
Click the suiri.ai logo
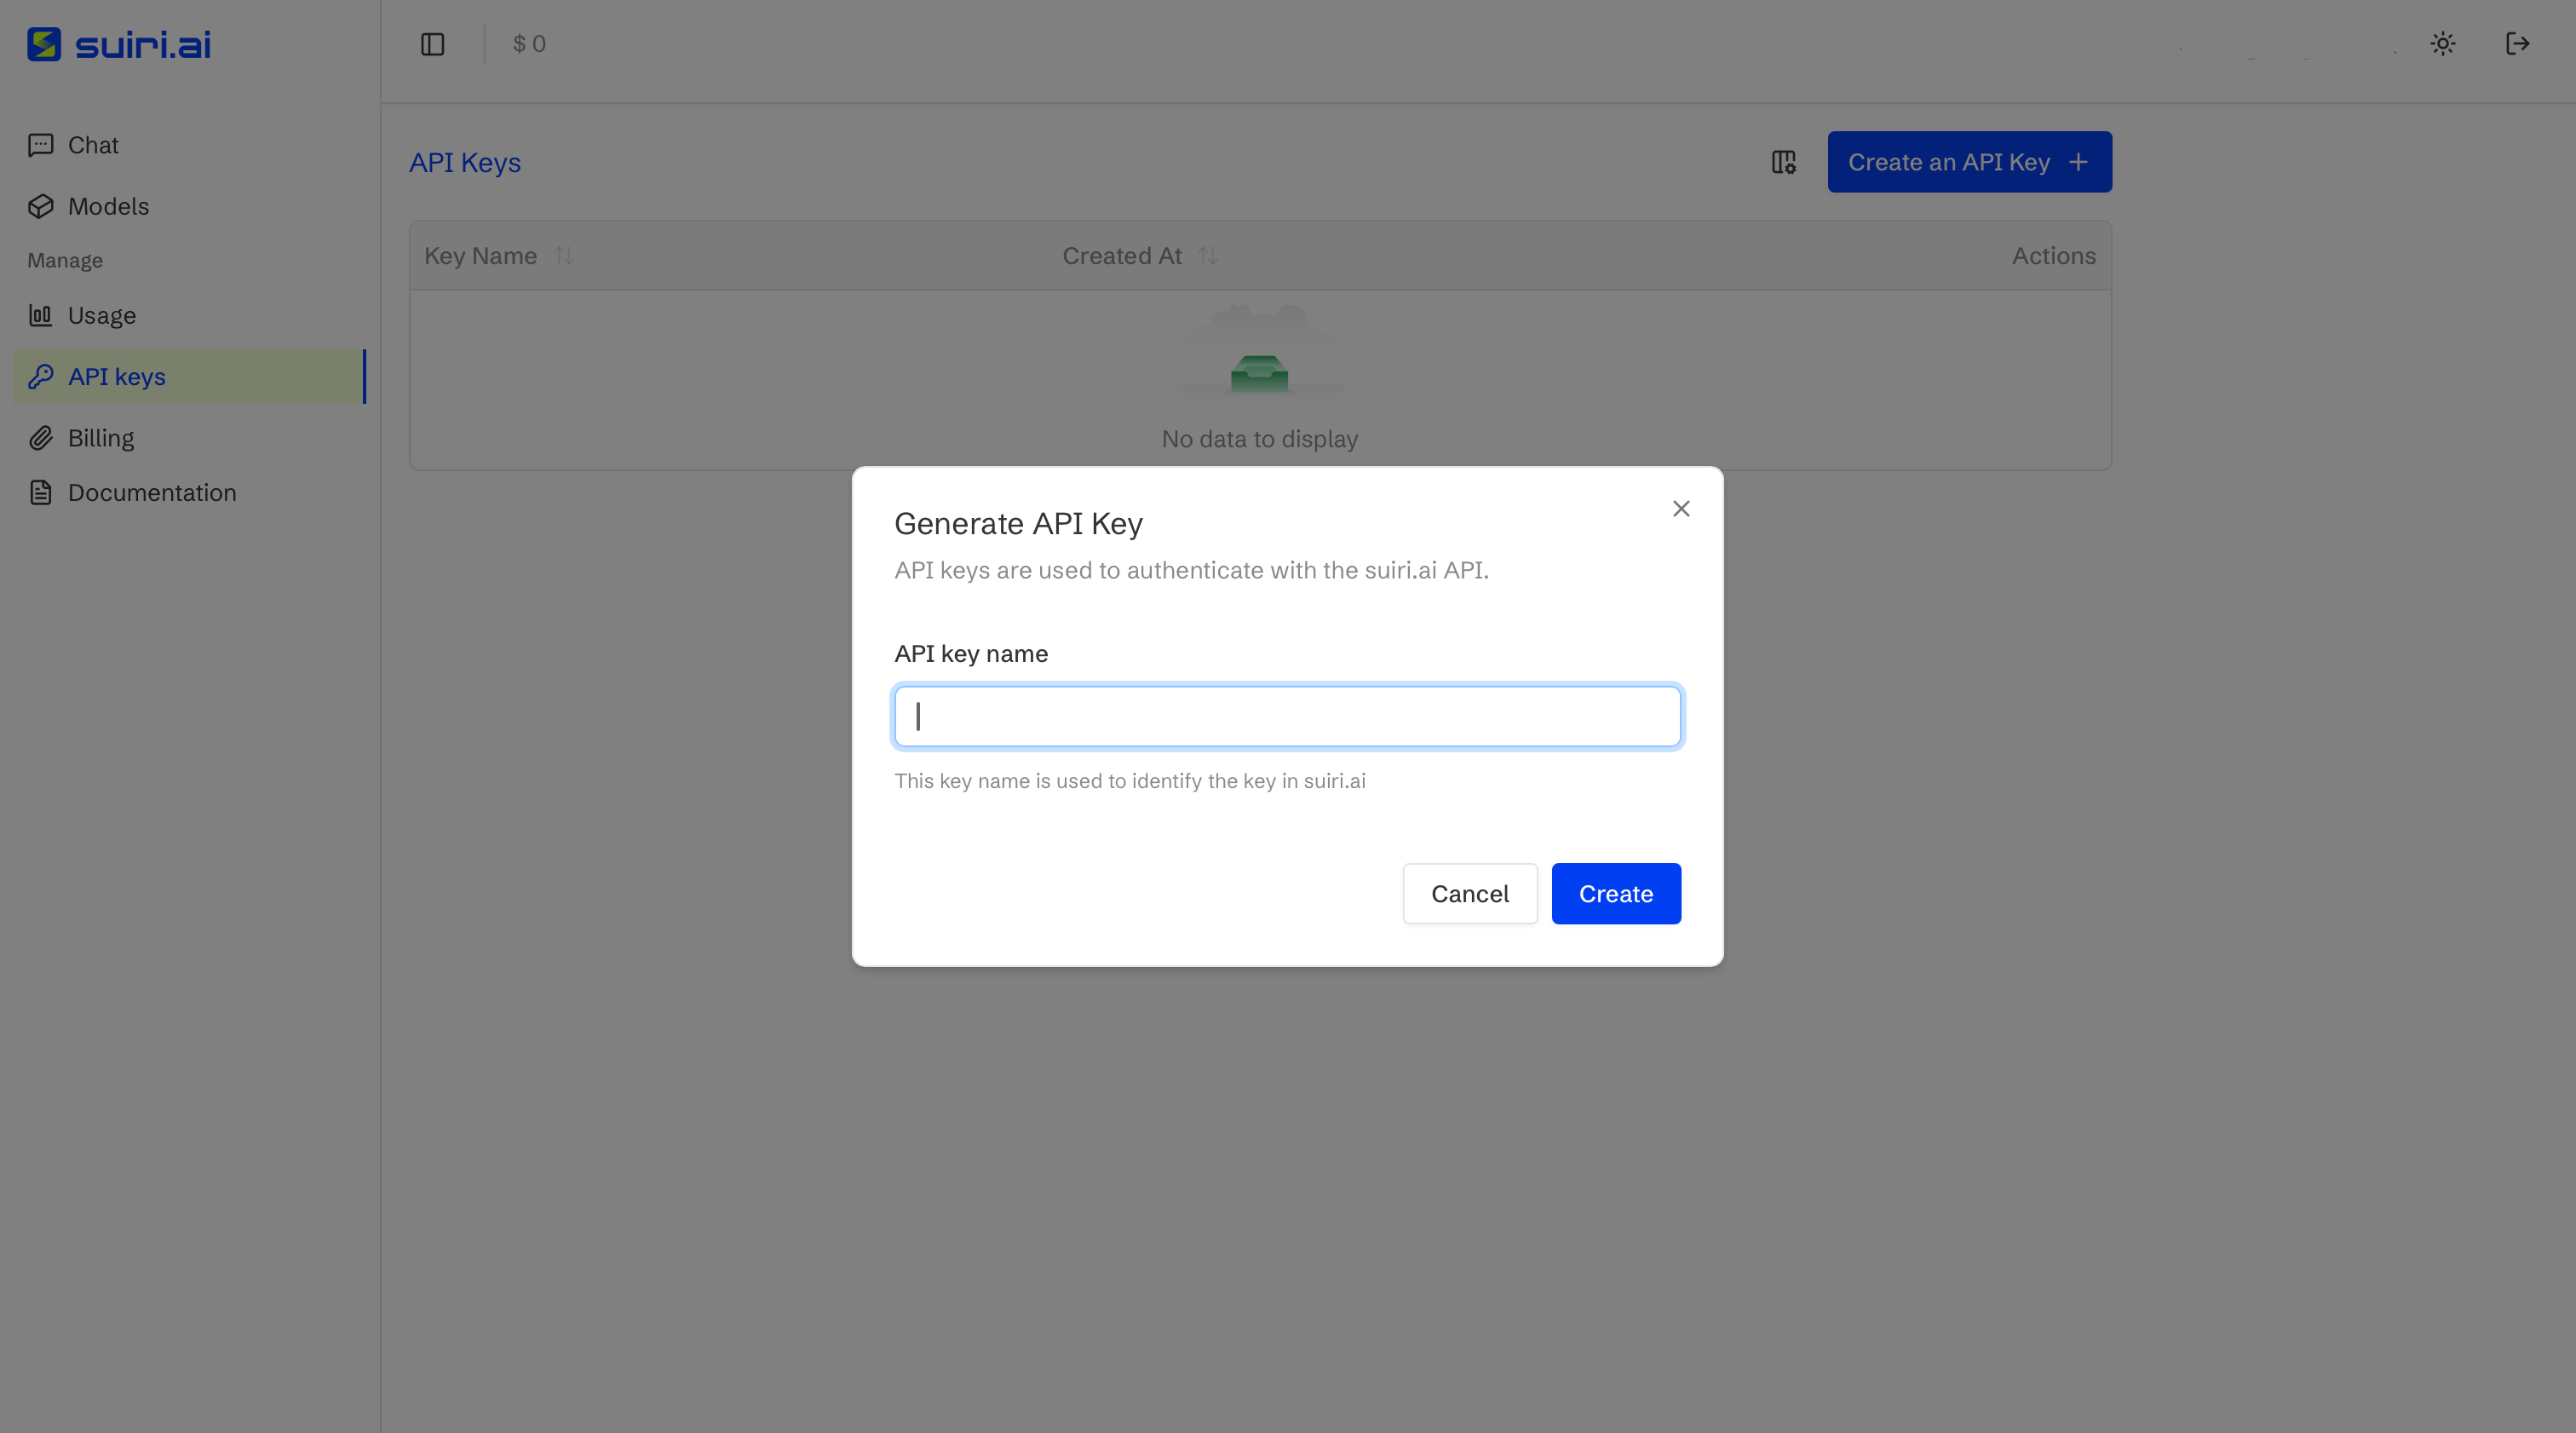pyautogui.click(x=119, y=44)
